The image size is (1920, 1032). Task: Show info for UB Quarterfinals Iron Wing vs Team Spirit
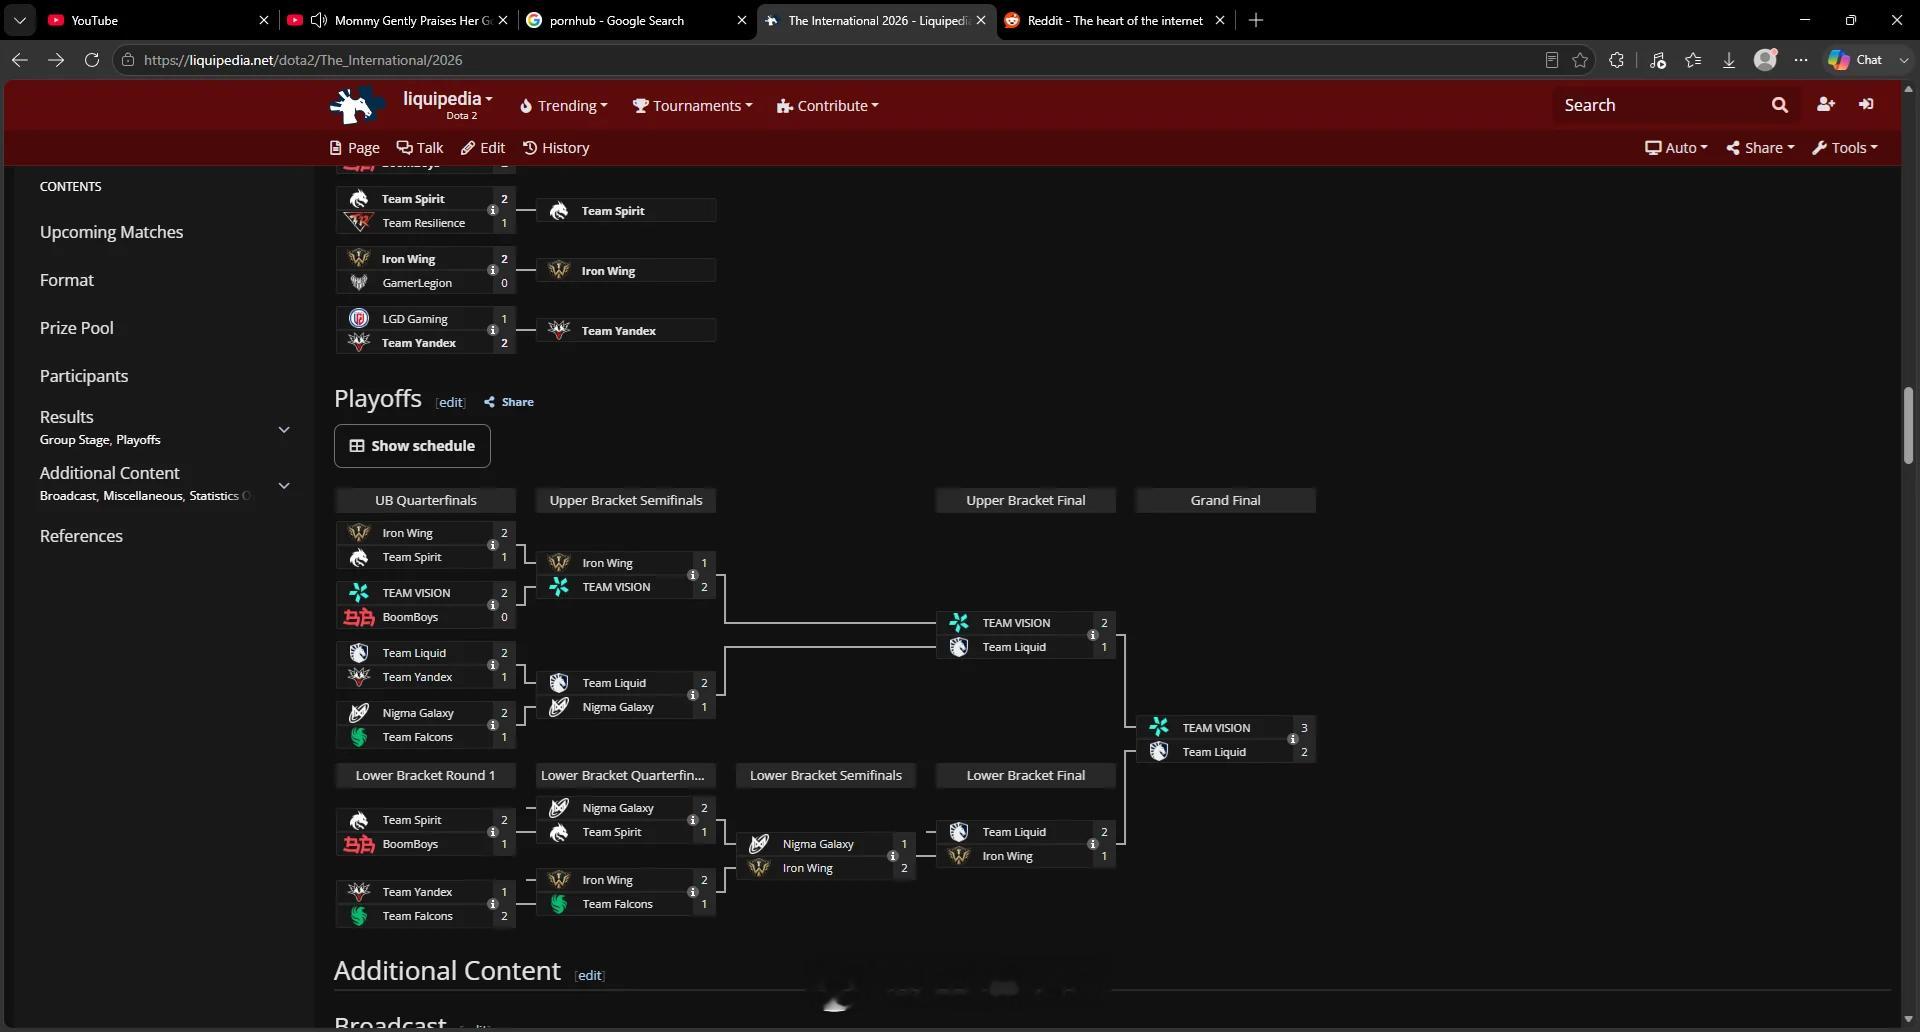tap(492, 545)
